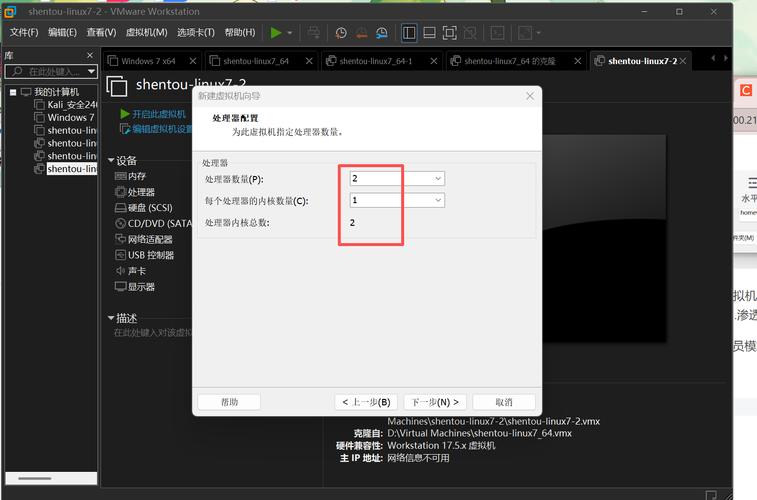The height and width of the screenshot is (500, 757).
Task: Switch to the shentou-linux7_64 tab
Action: point(255,61)
